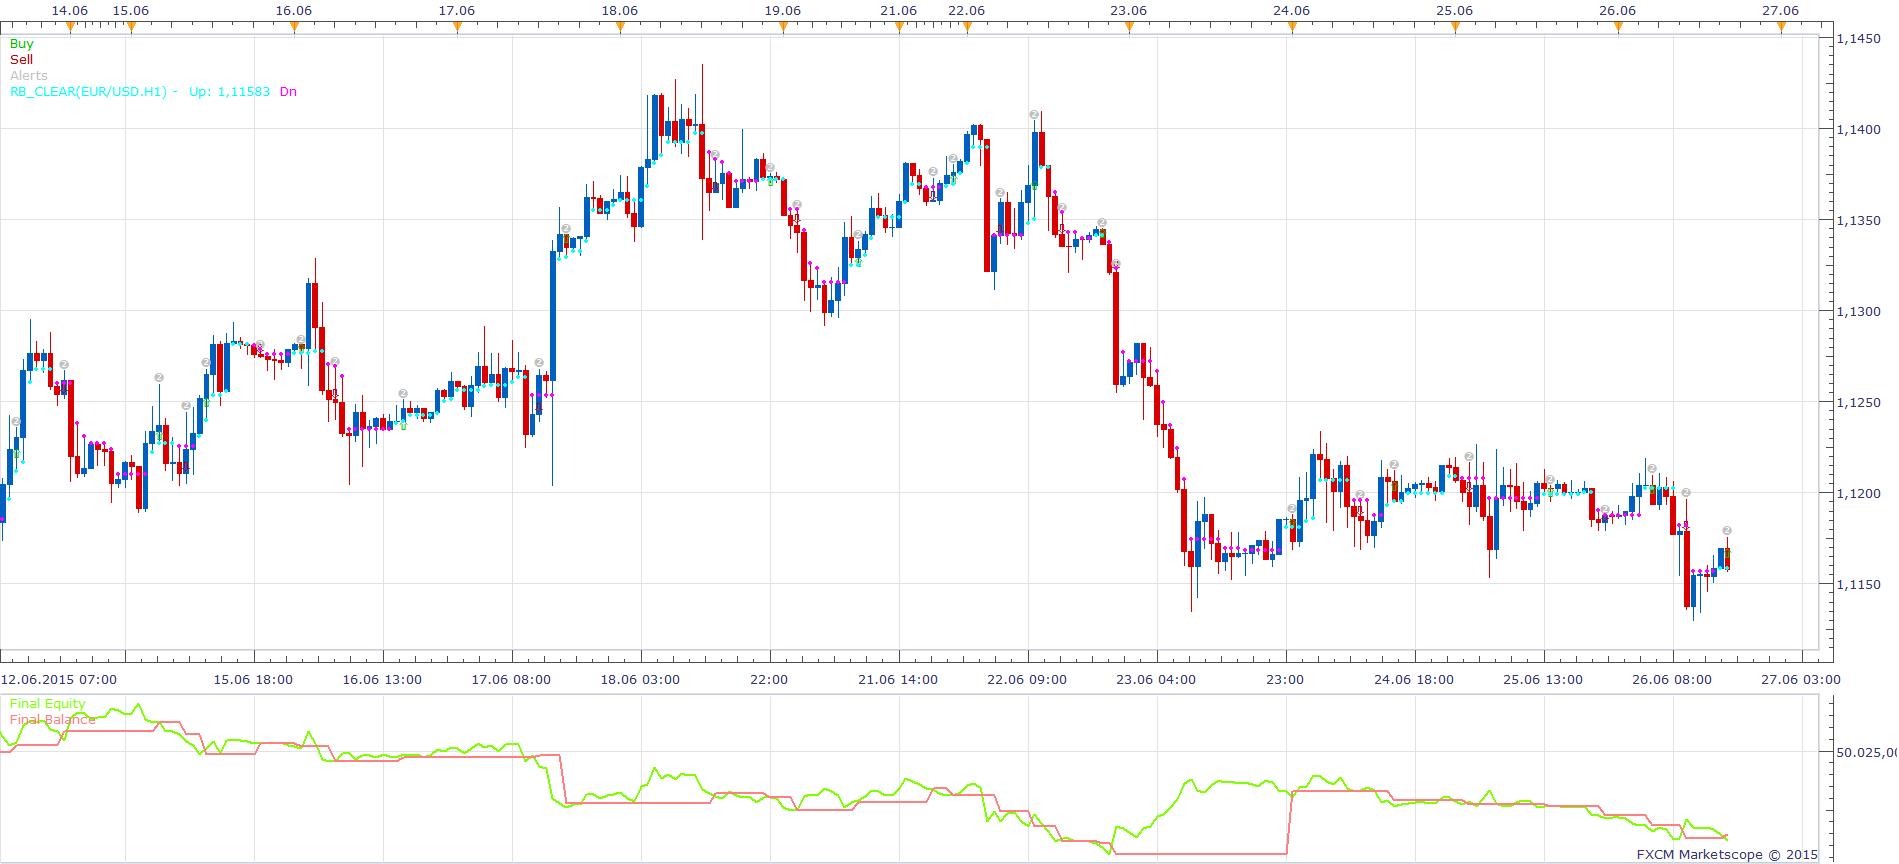Viewport: 1899px width, 864px height.
Task: Click the Up: 1,11583 indicator value
Action: pos(229,92)
